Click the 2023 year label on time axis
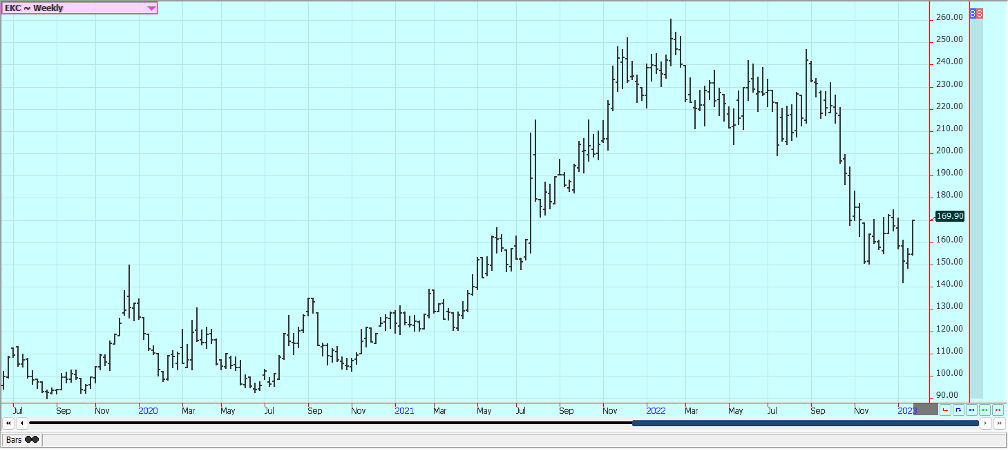 tap(906, 410)
